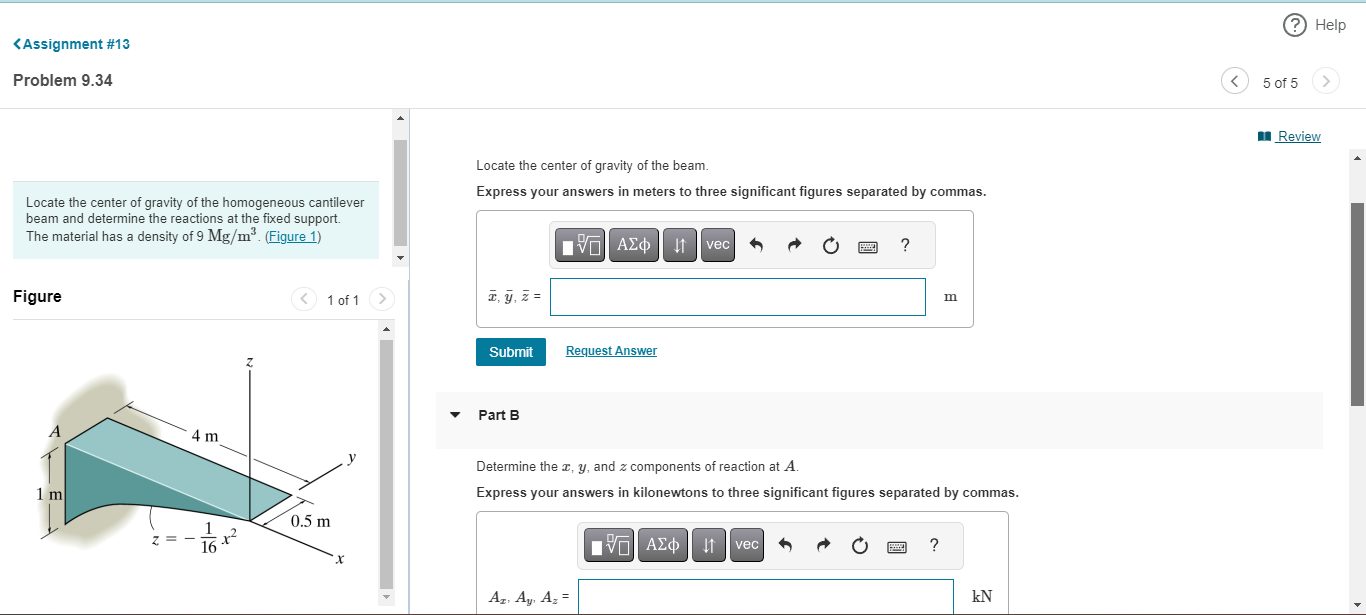
Task: Go to next problem arrow beside 5 of 5
Action: click(x=1325, y=81)
